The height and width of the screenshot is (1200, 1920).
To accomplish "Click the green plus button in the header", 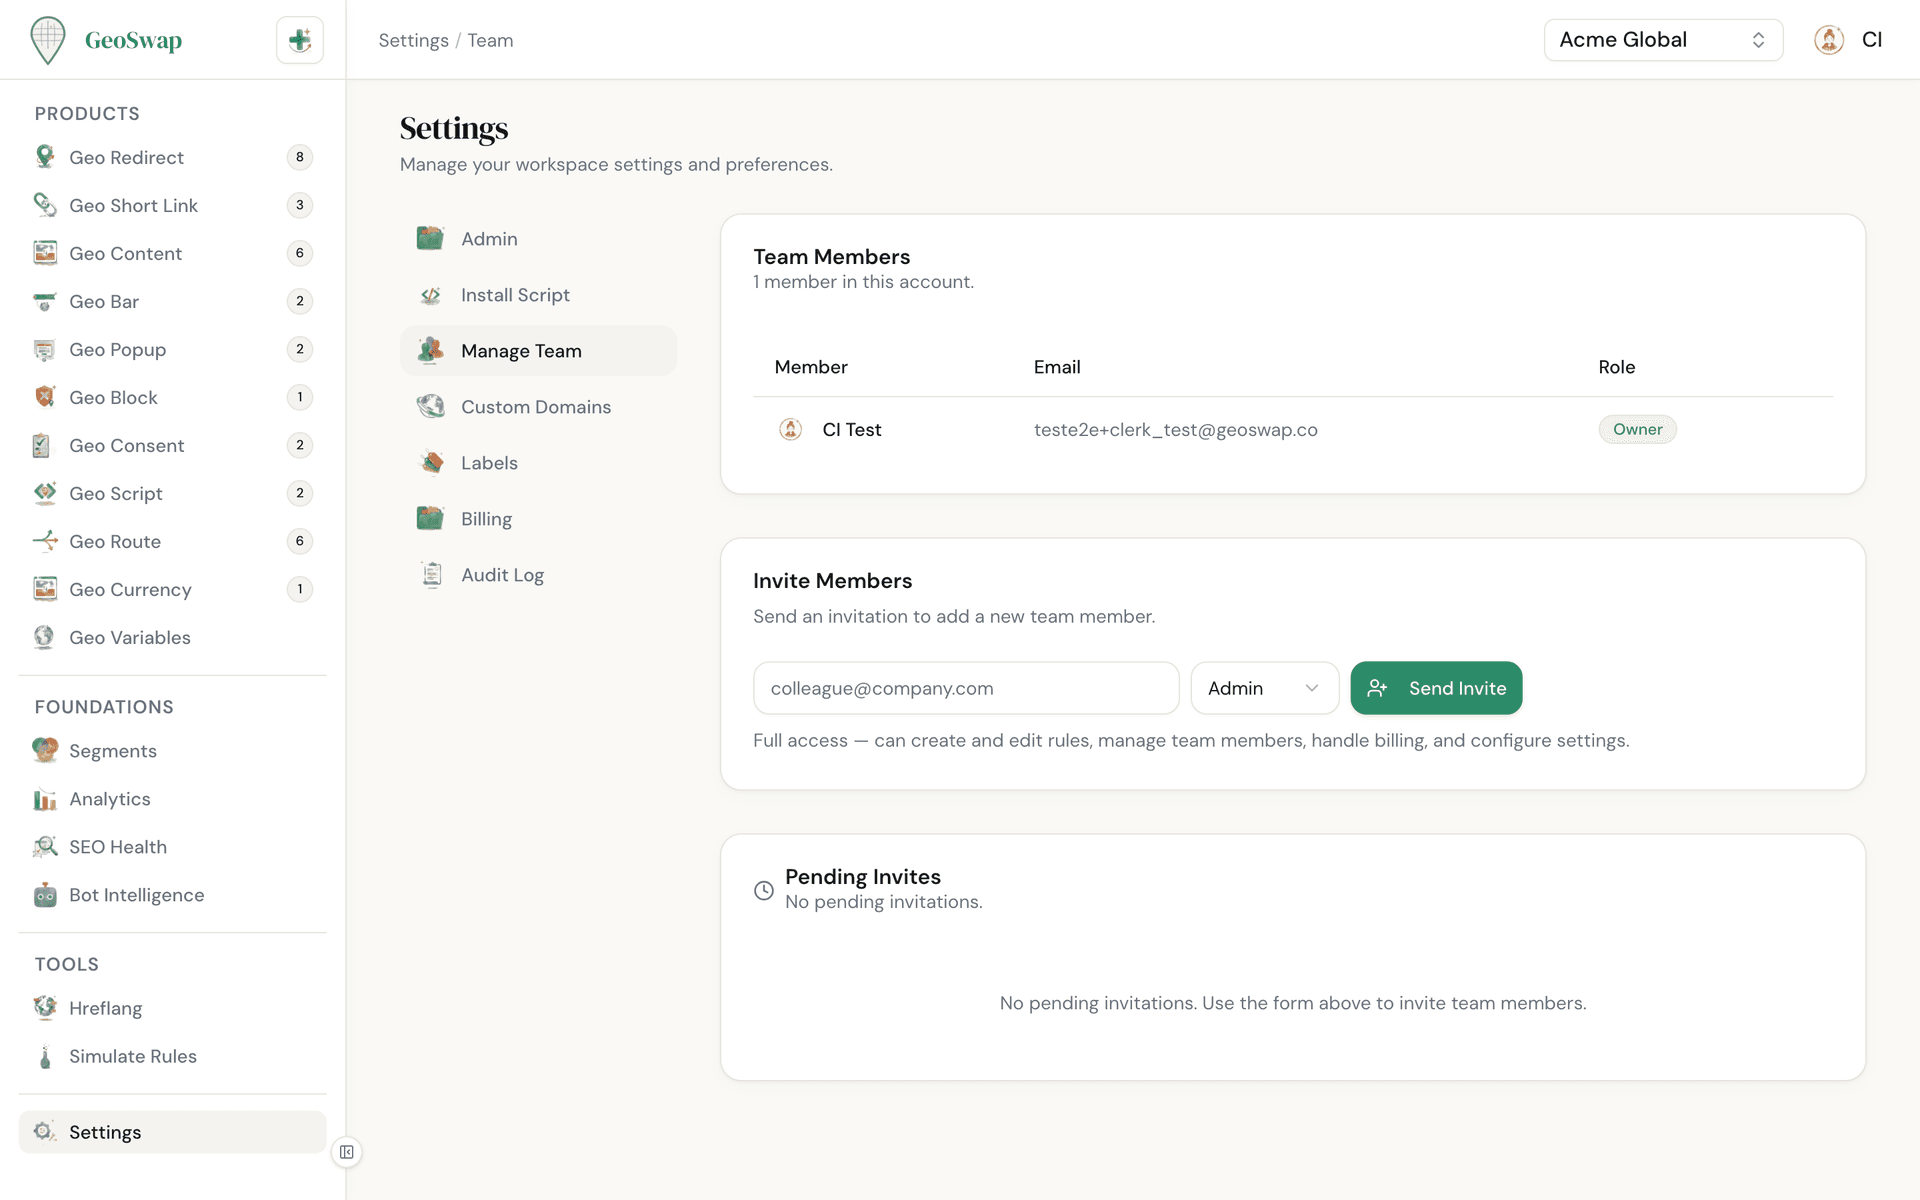I will 299,40.
